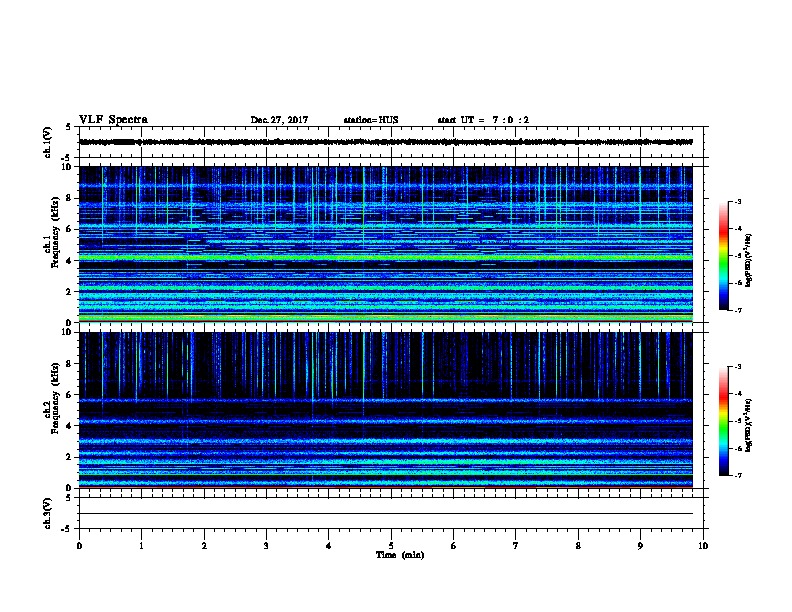
Task: Click time axis tick label "0"
Action: pos(79,546)
